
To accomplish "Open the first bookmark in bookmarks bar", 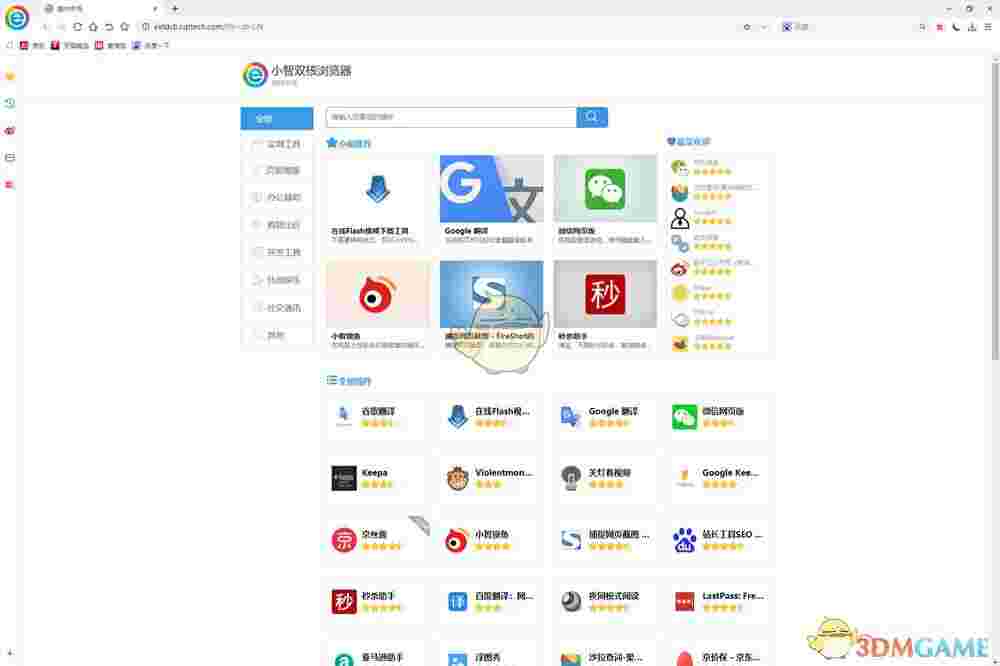I will 33,45.
